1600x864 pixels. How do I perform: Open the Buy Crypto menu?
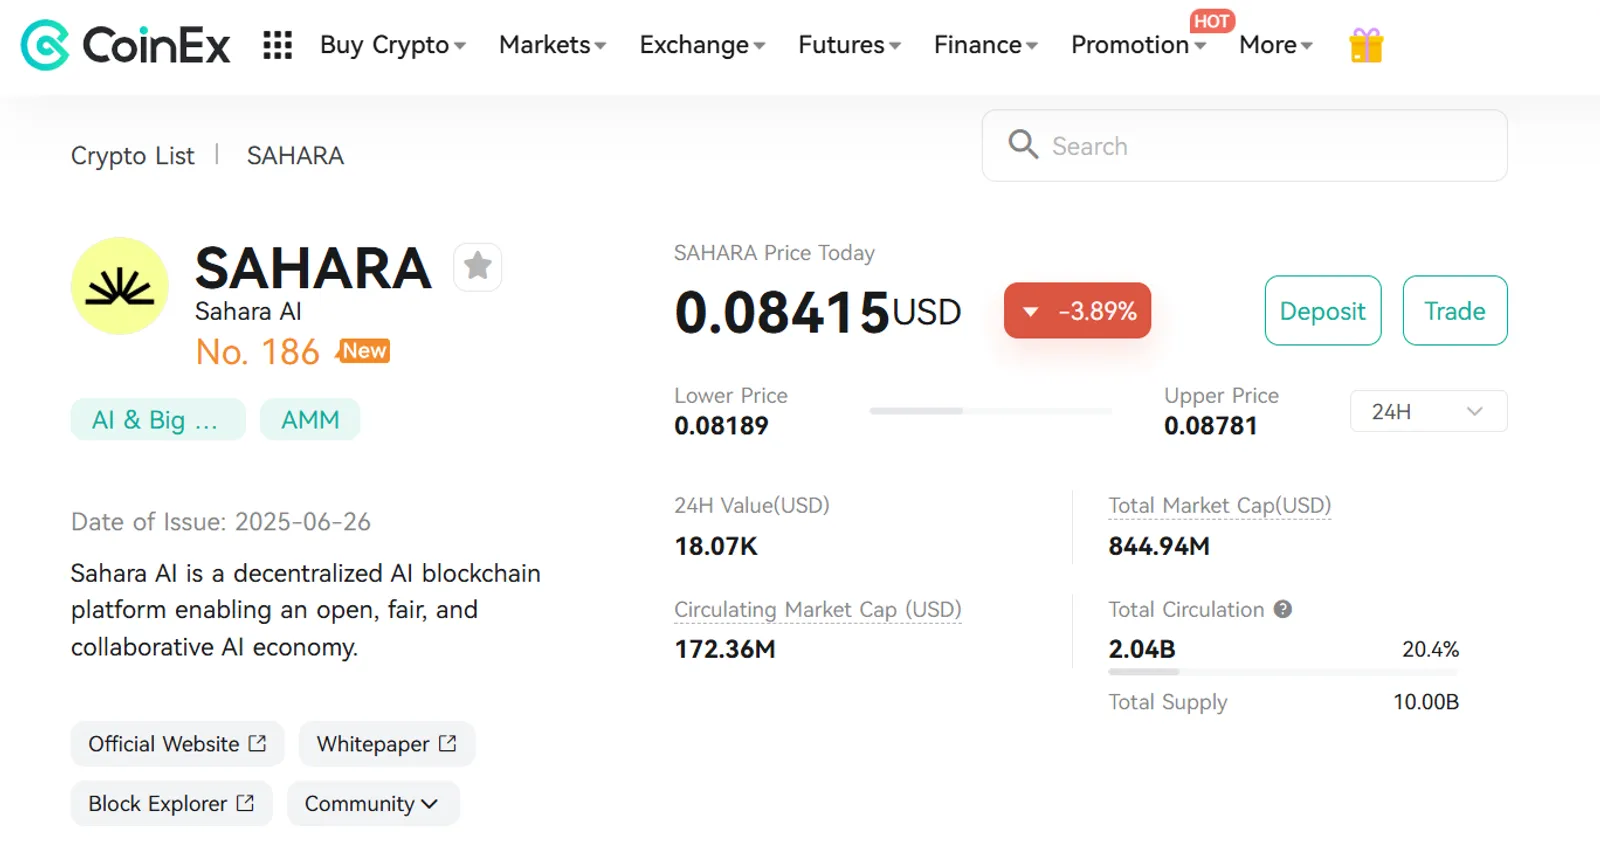[x=393, y=45]
